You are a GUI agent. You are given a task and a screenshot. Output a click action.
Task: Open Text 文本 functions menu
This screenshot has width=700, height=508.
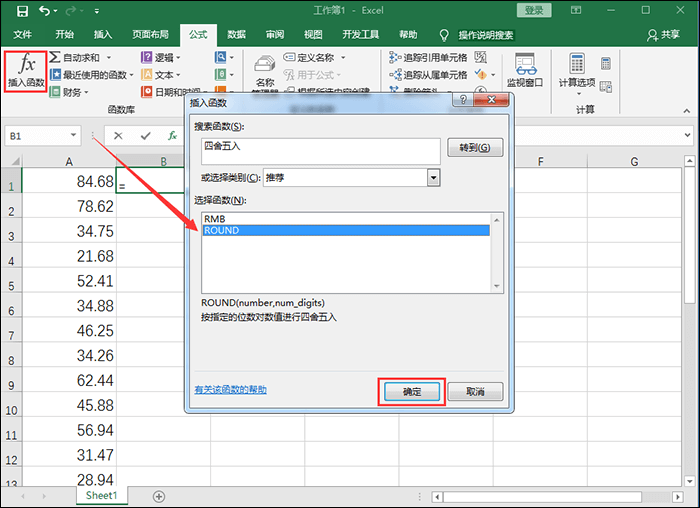pyautogui.click(x=159, y=75)
